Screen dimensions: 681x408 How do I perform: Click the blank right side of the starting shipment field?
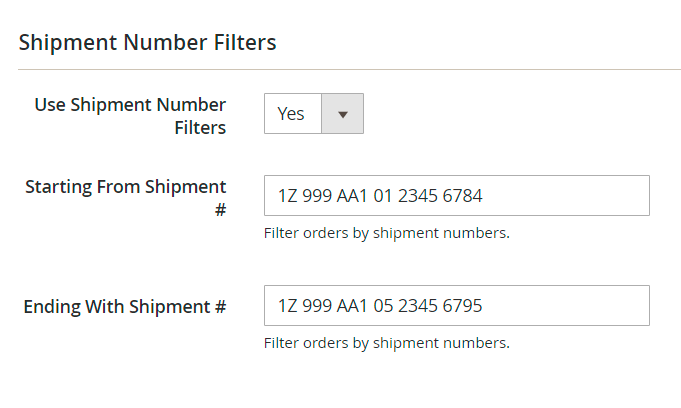tap(580, 196)
